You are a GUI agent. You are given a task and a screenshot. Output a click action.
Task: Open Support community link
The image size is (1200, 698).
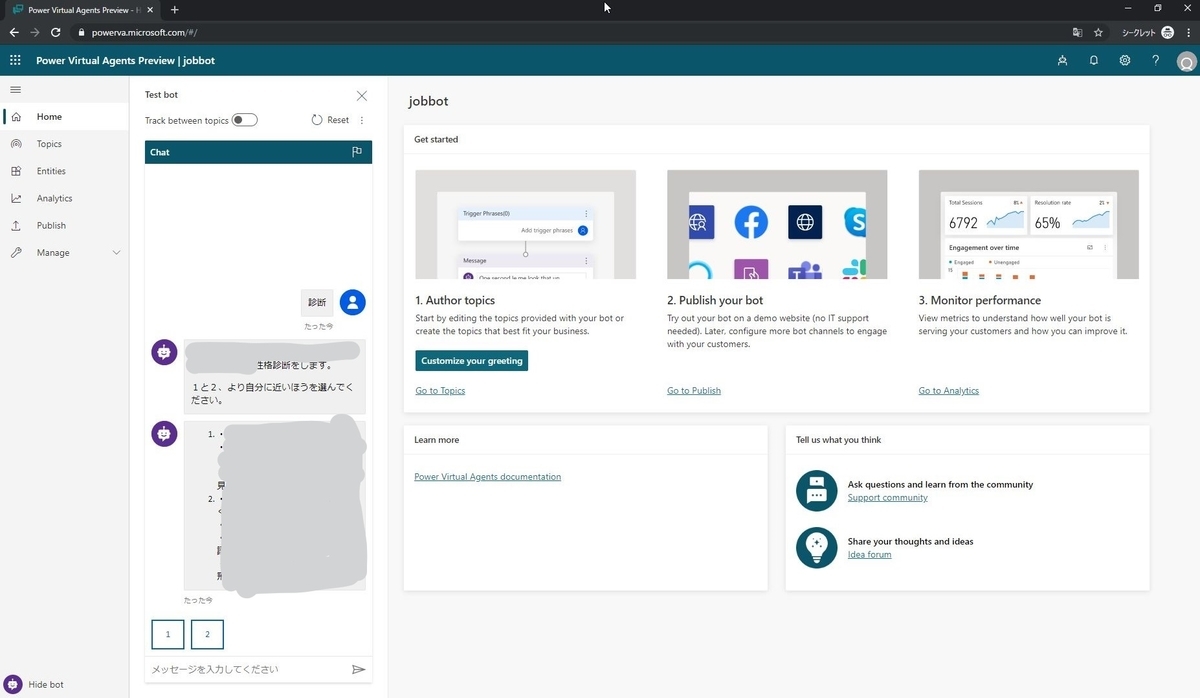pos(888,497)
